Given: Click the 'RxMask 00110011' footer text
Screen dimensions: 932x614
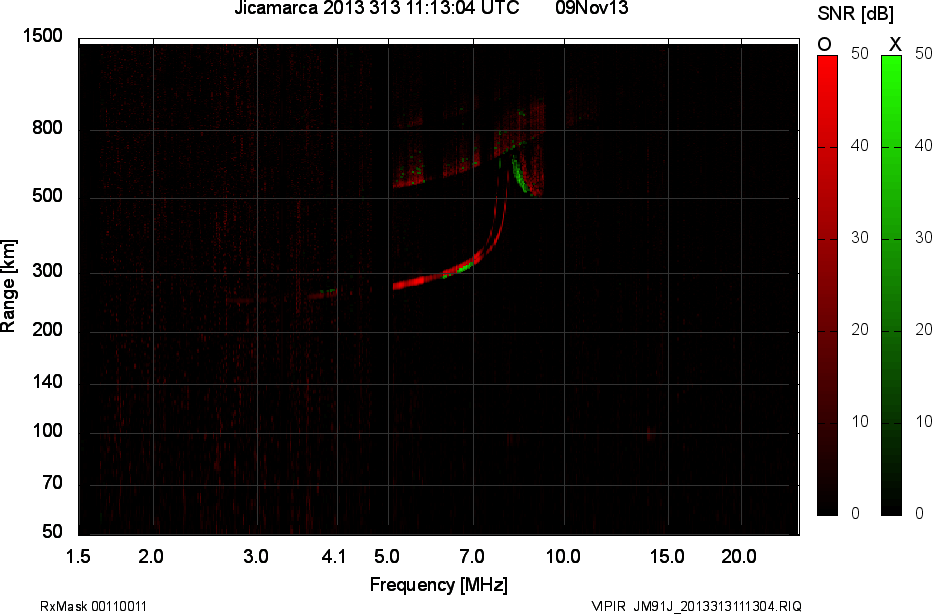Looking at the screenshot, I should (x=93, y=606).
